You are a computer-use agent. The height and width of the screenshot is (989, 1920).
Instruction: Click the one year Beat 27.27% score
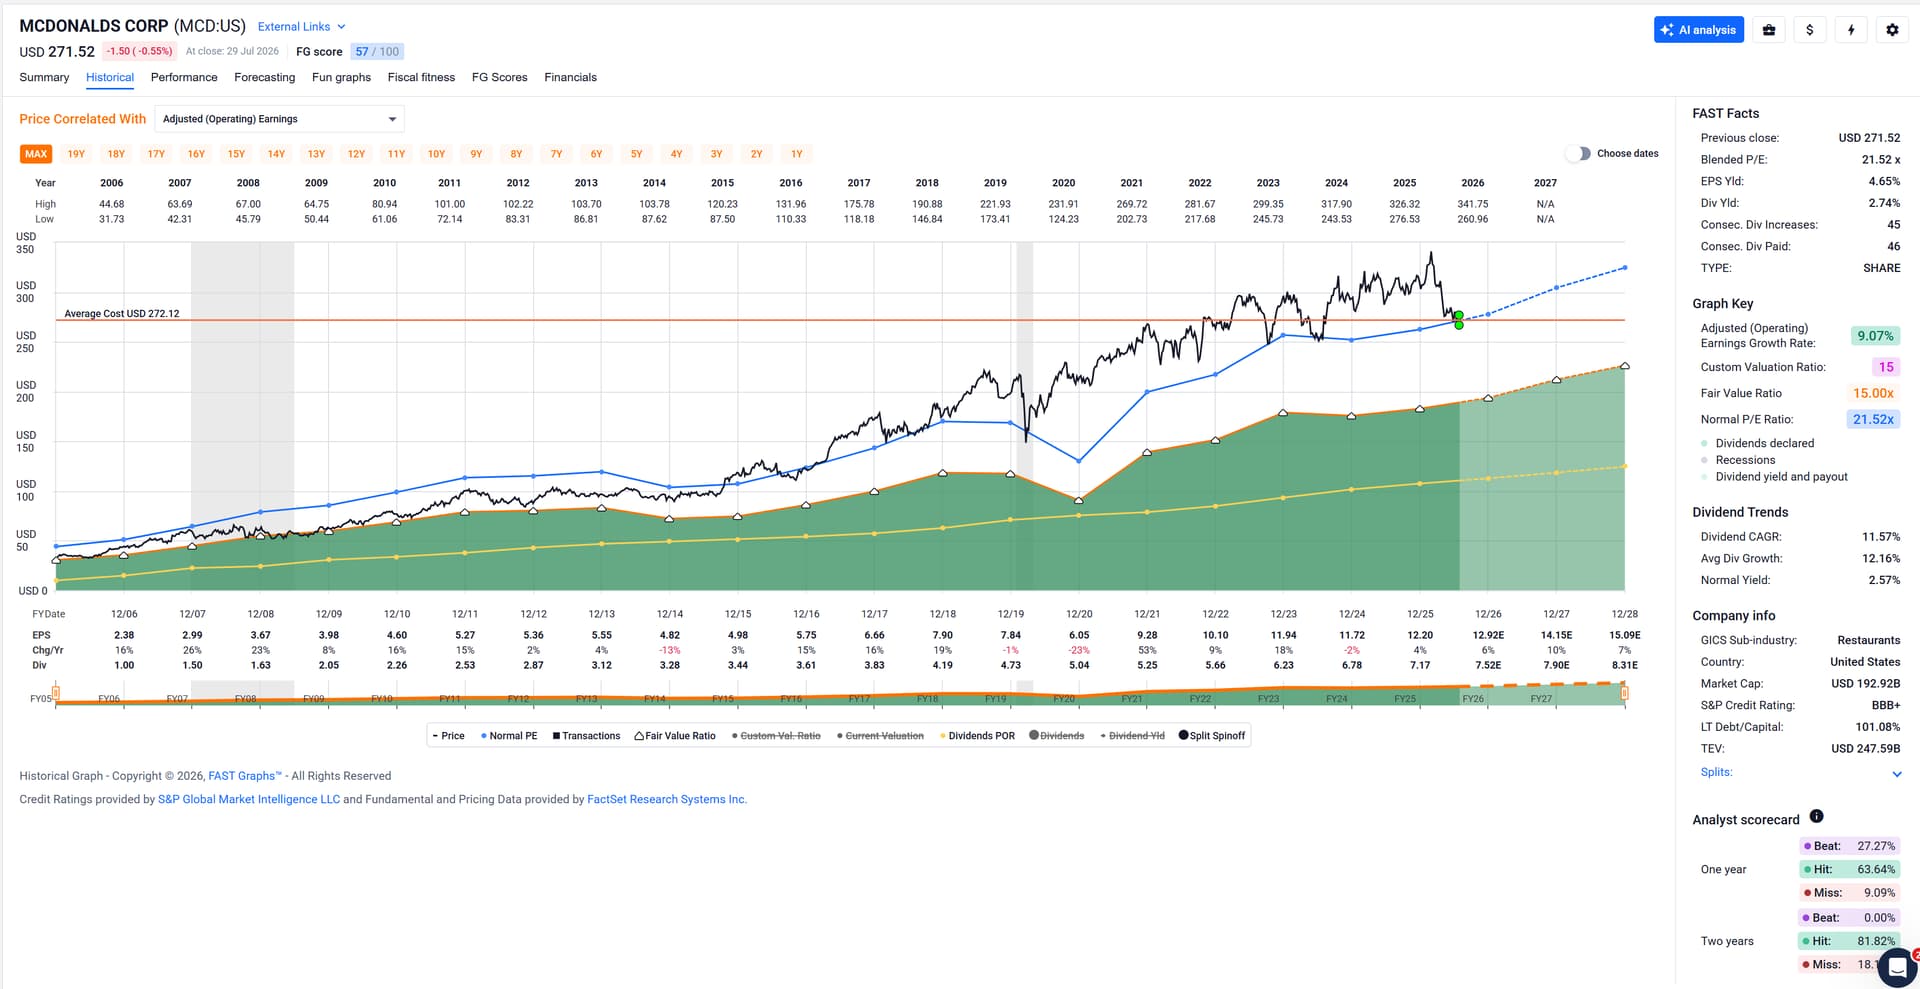coord(1850,846)
